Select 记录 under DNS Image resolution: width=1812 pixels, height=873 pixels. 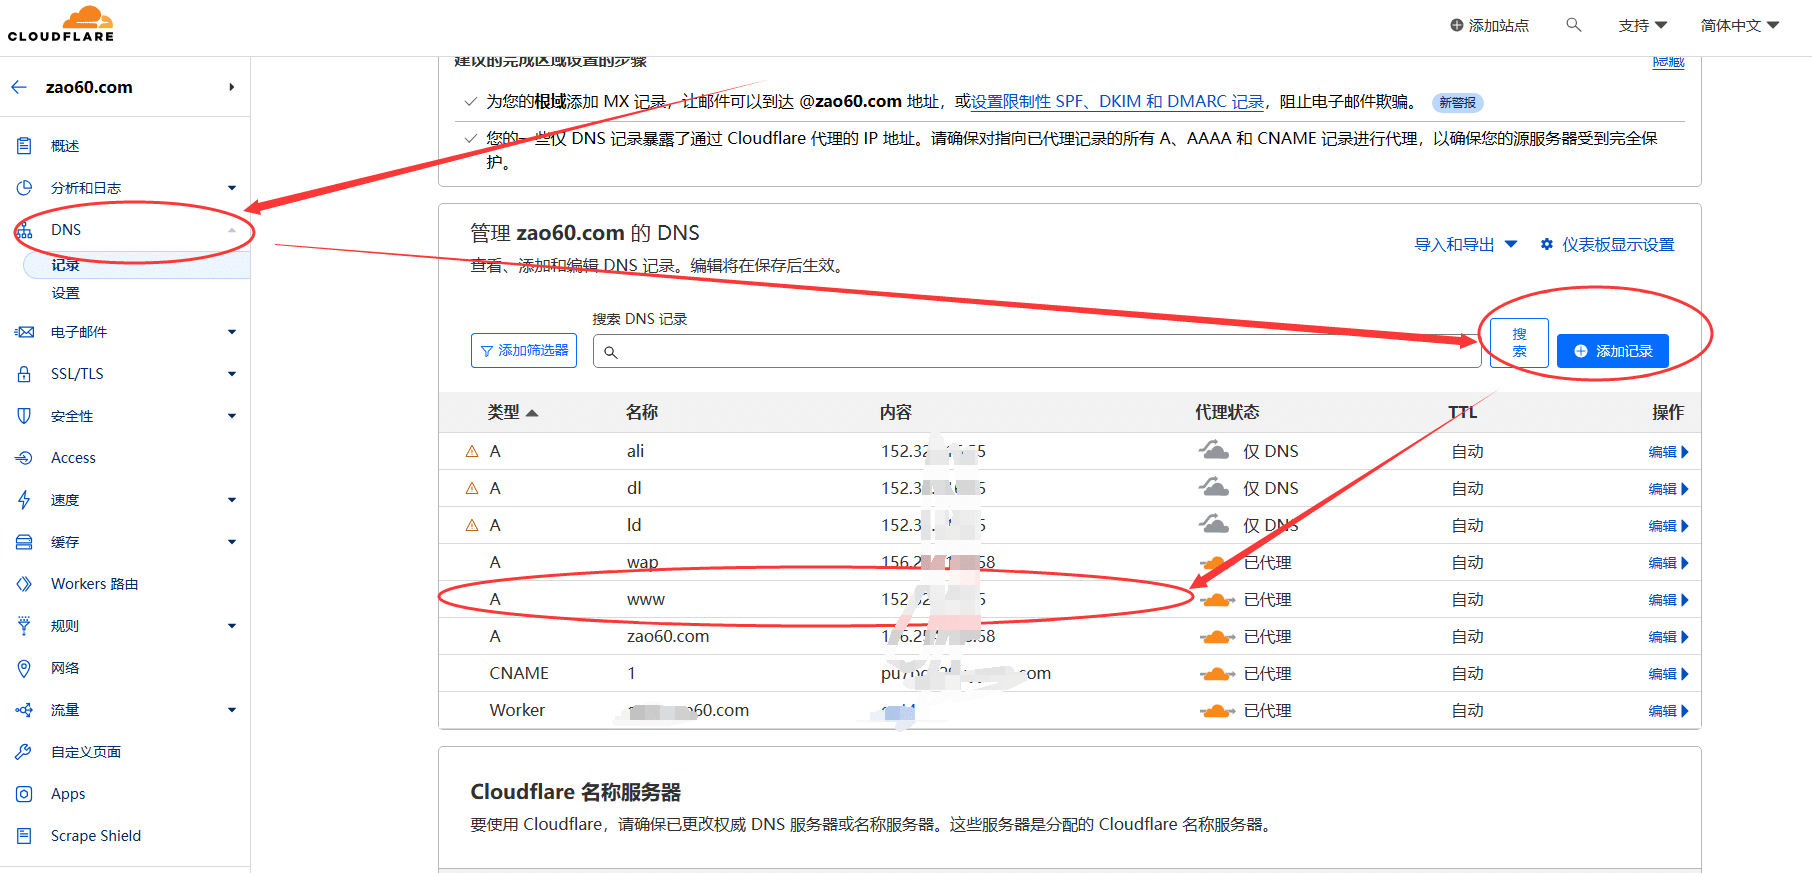coord(66,265)
